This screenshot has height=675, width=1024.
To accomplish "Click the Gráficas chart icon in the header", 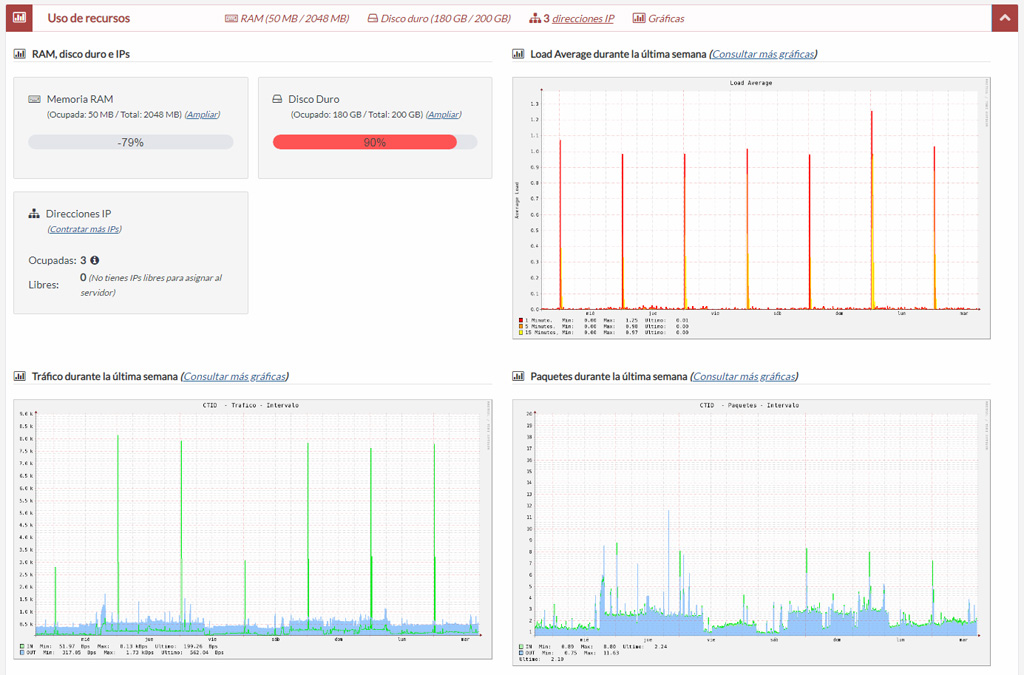I will tap(639, 19).
